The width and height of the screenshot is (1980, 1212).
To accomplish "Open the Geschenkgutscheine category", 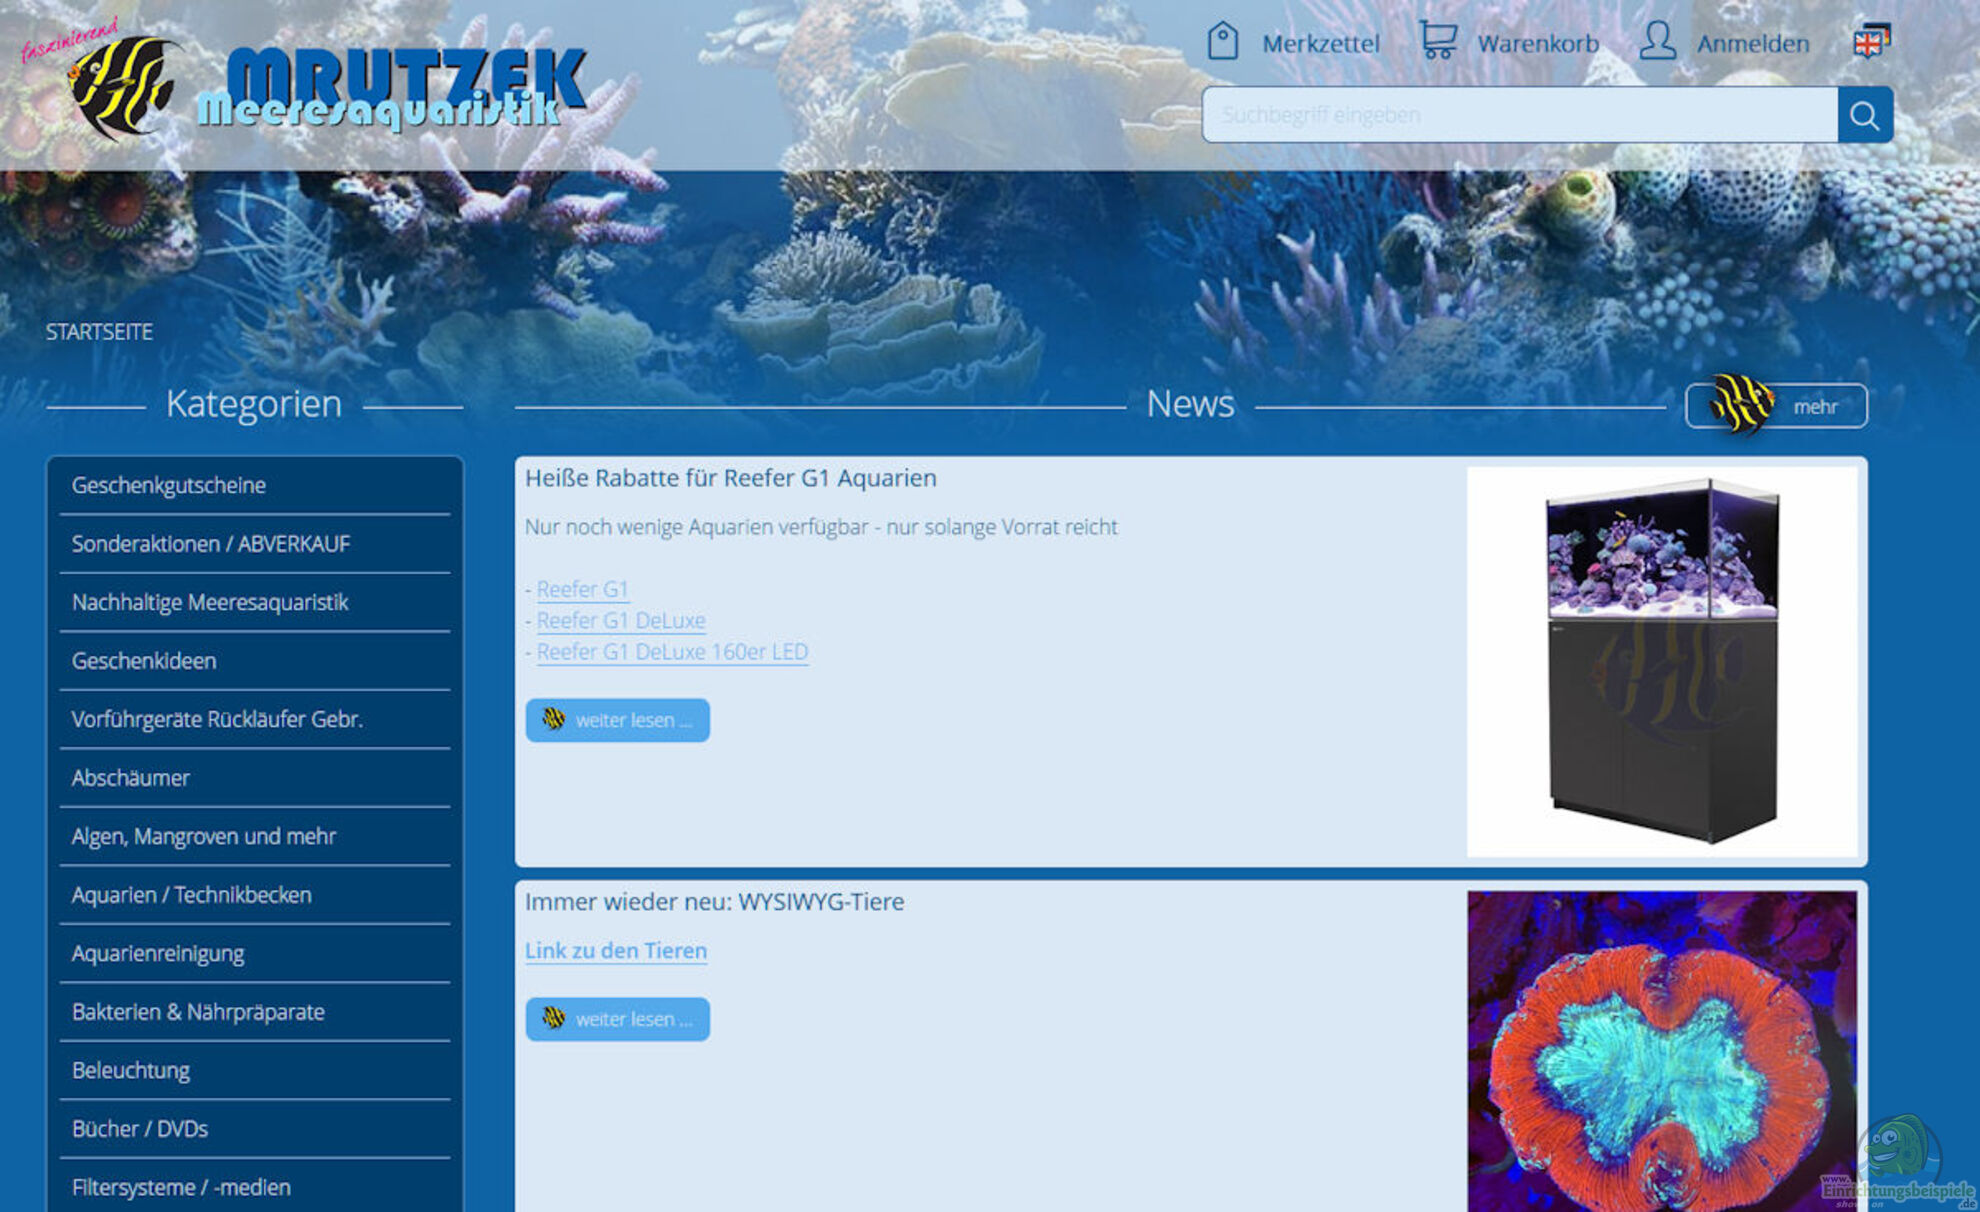I will 169,486.
